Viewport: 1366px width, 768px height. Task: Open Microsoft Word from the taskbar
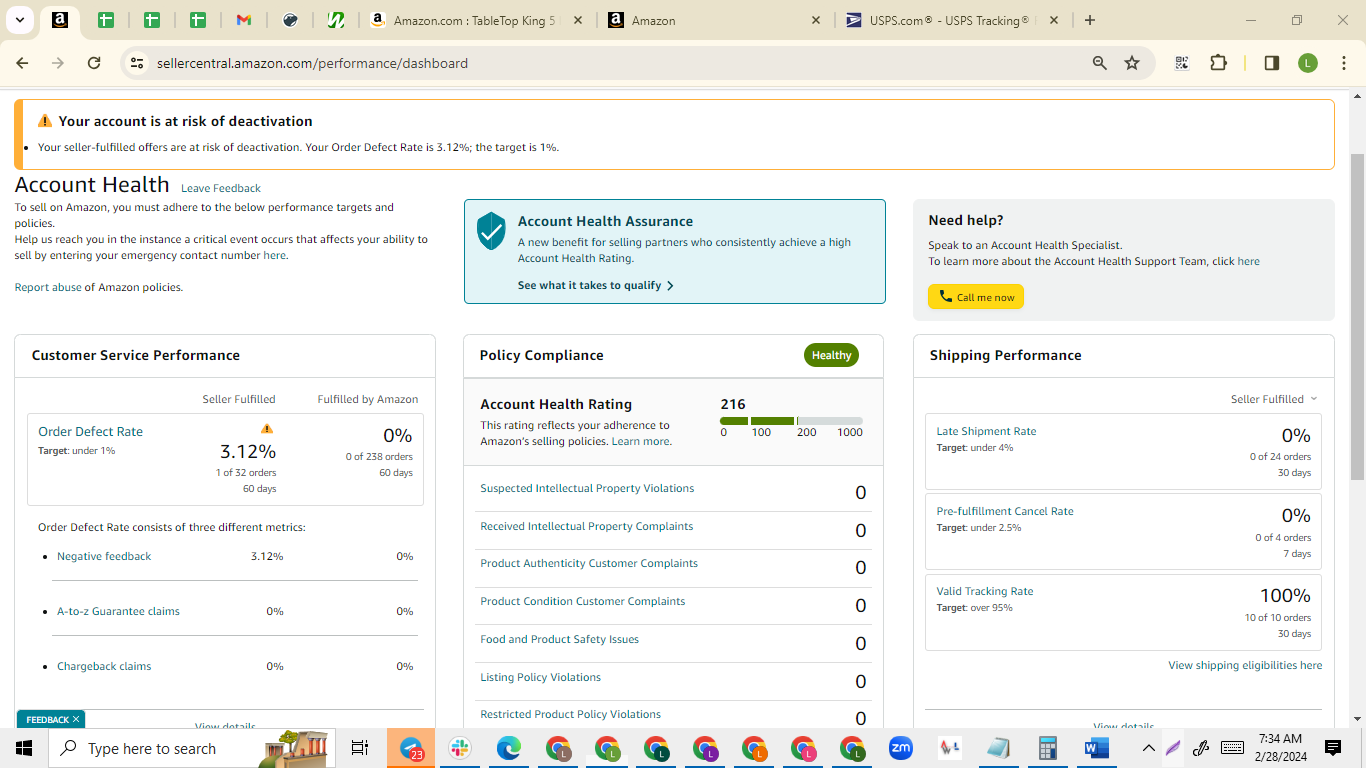[1097, 748]
